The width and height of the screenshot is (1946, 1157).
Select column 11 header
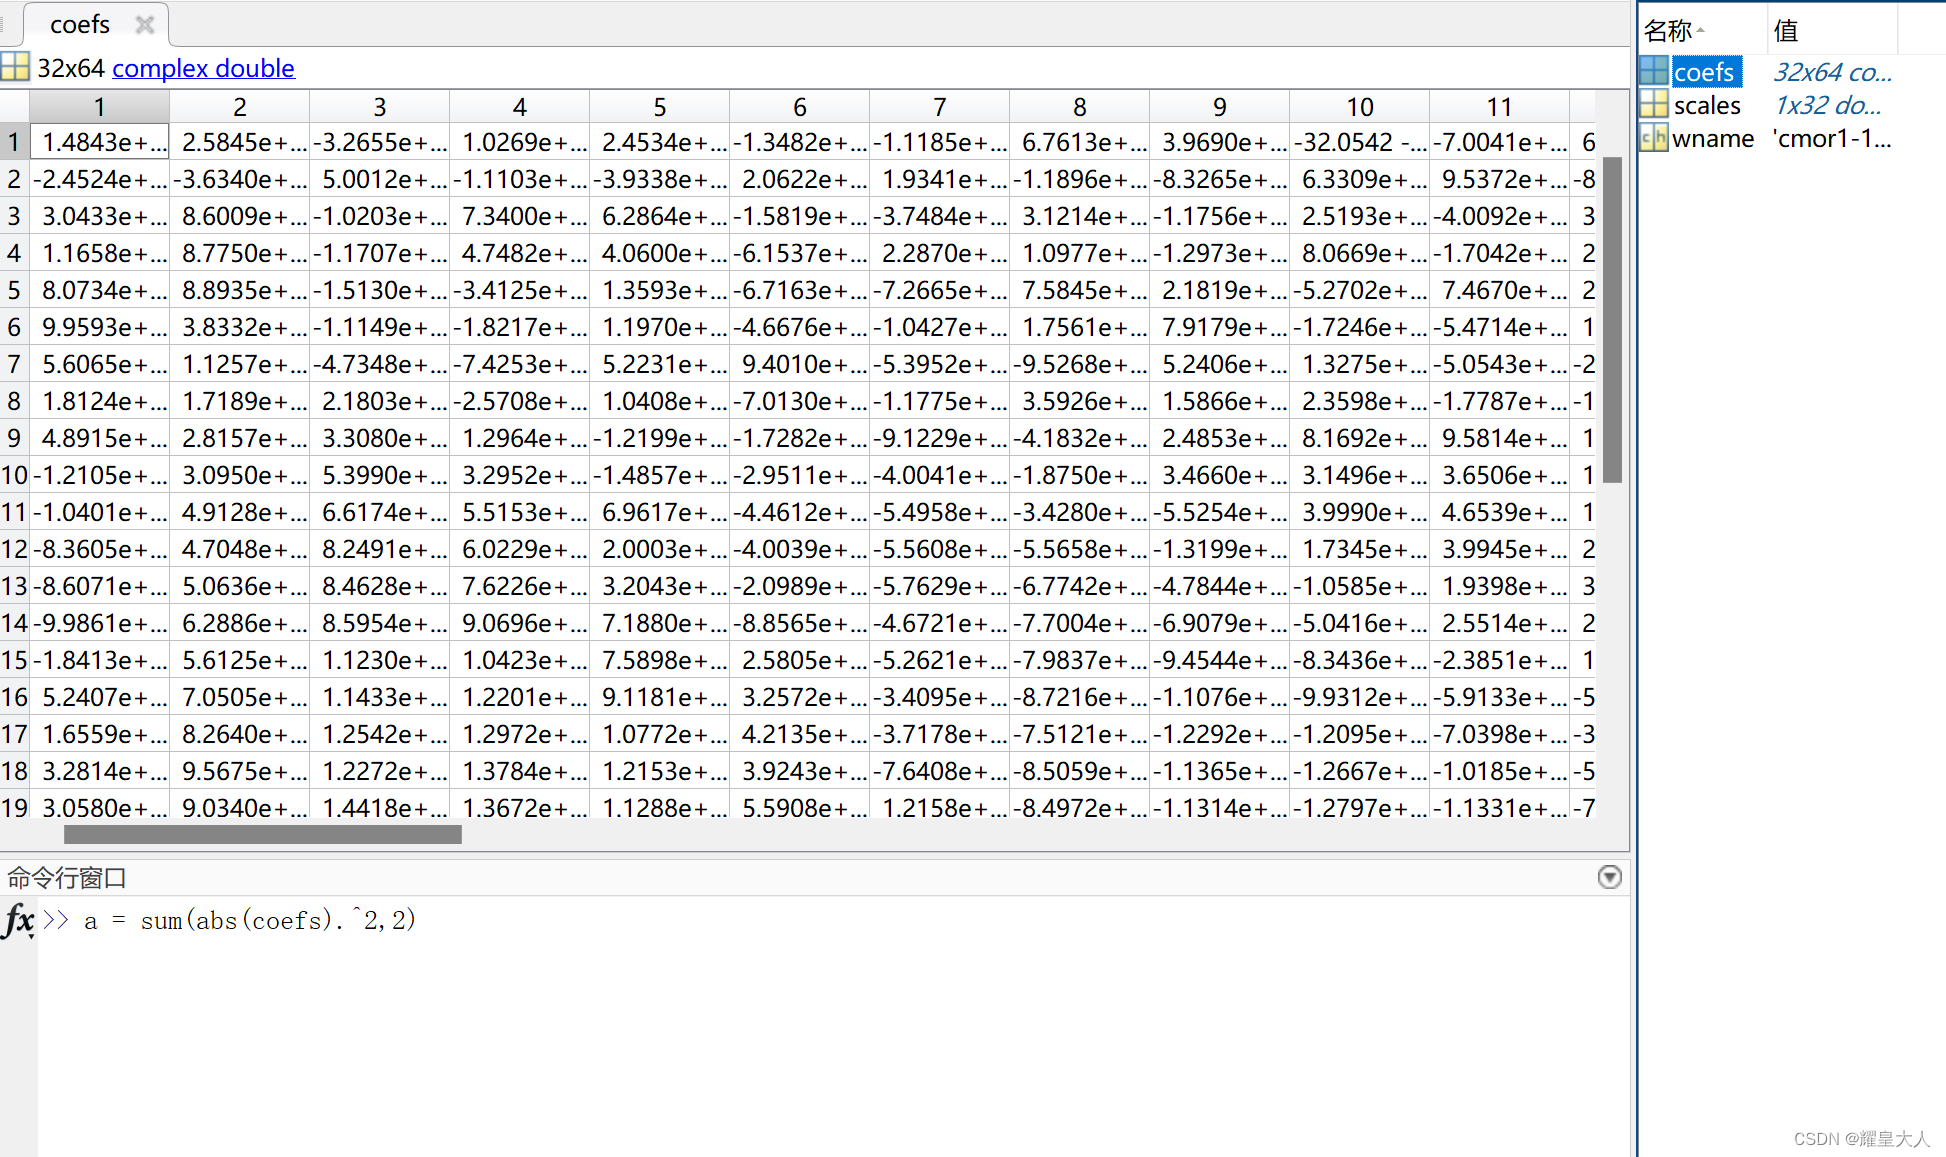(x=1498, y=106)
